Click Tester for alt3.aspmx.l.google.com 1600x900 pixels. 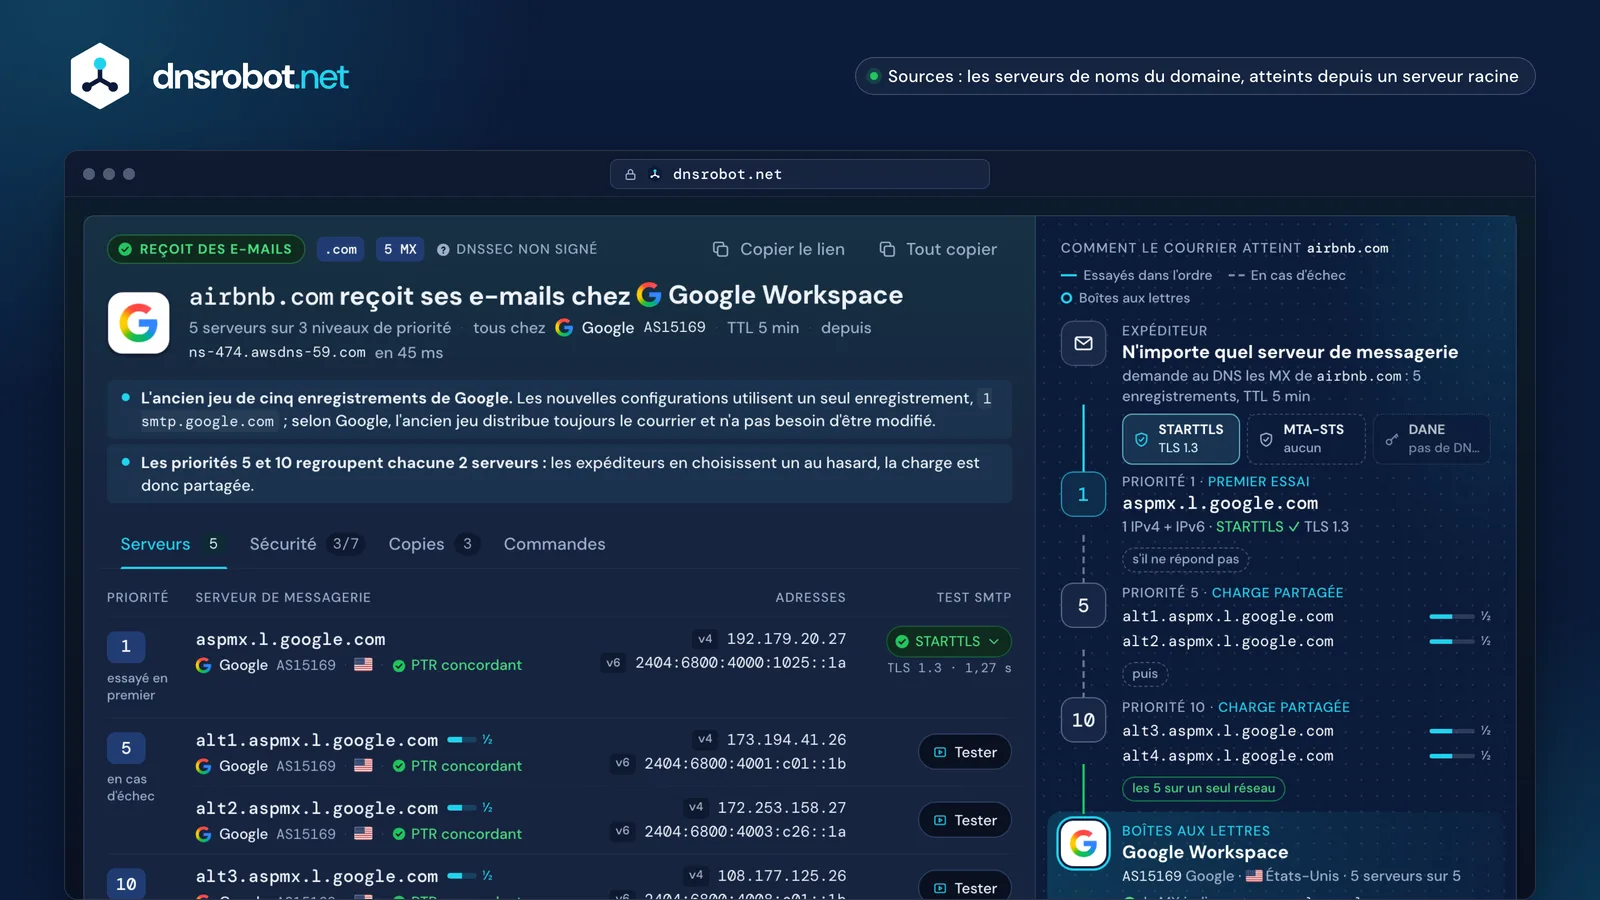pos(965,887)
